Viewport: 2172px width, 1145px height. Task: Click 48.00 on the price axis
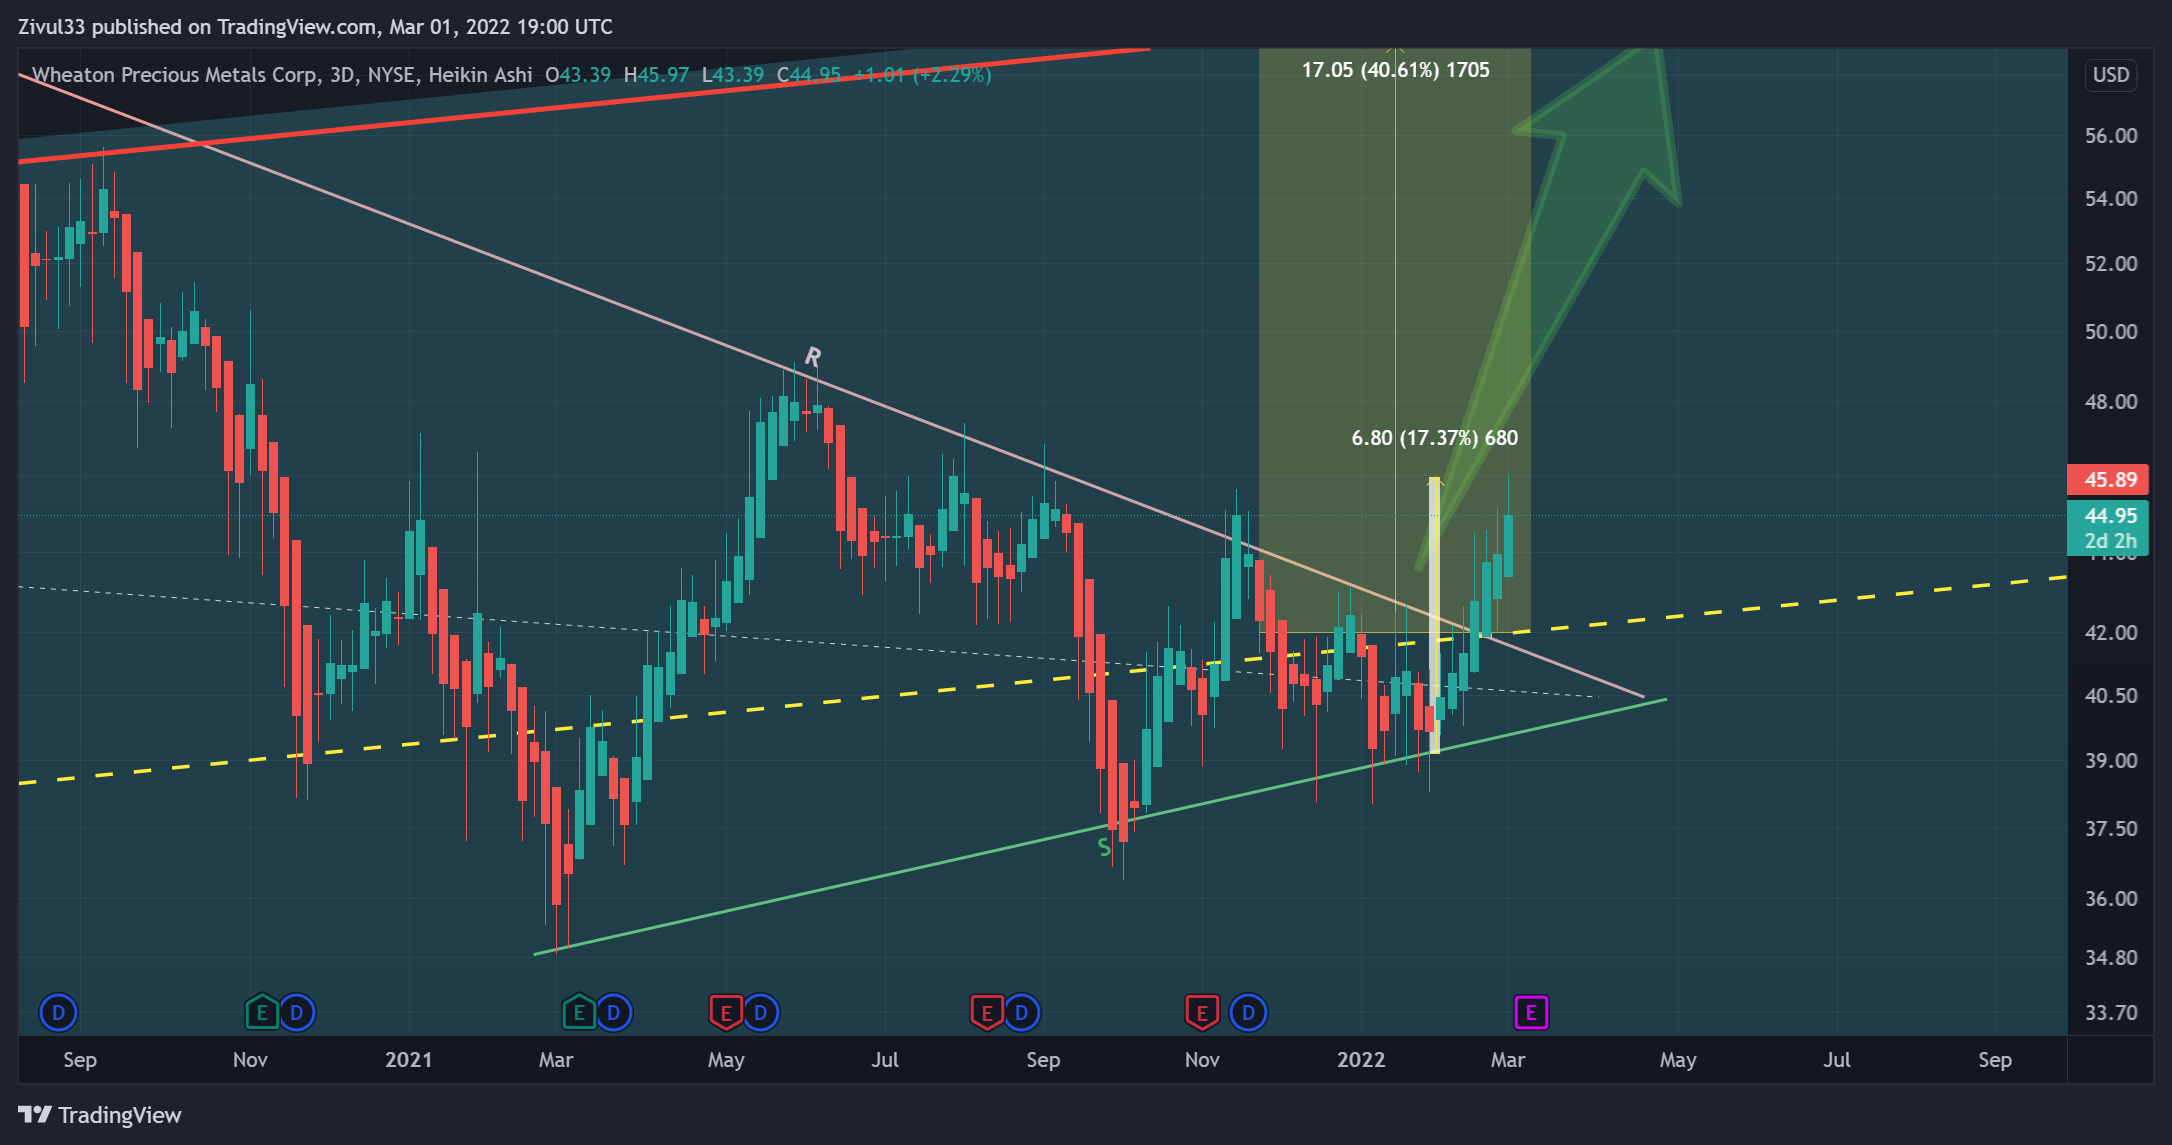pos(2111,402)
